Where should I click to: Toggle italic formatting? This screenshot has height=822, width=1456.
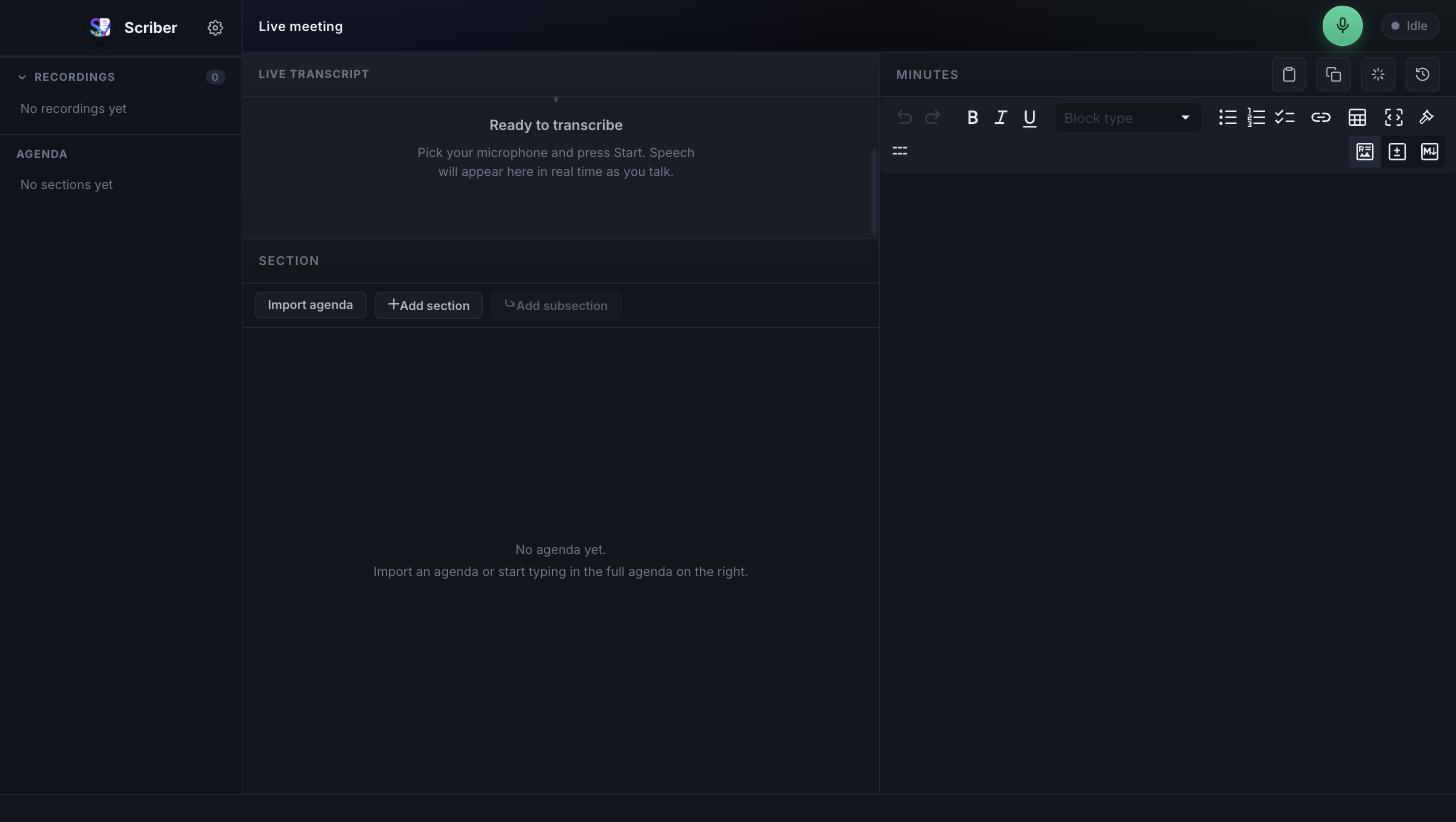click(1000, 118)
